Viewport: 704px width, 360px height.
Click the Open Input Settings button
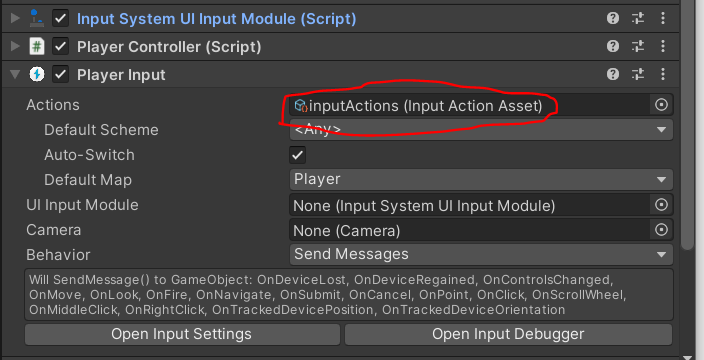[x=182, y=334]
